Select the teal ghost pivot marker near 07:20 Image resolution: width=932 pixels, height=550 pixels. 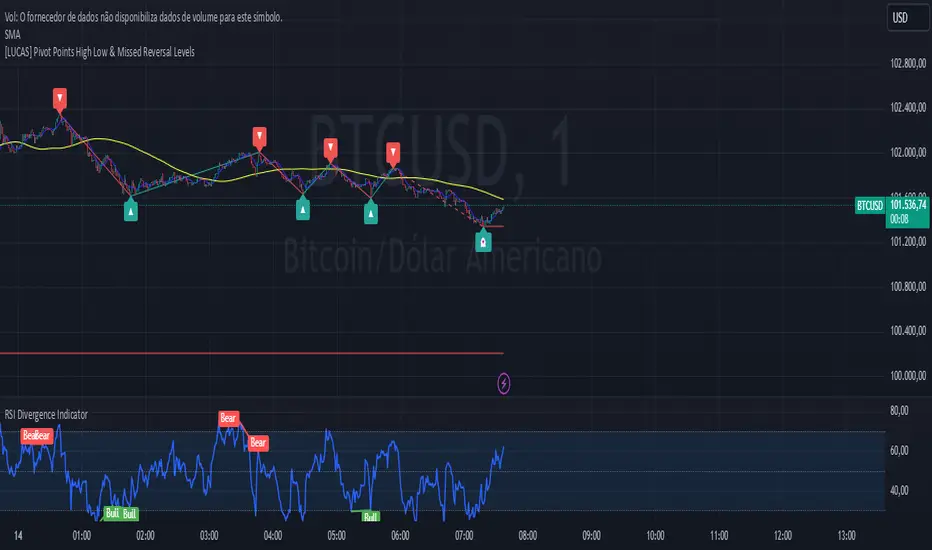[x=483, y=241]
